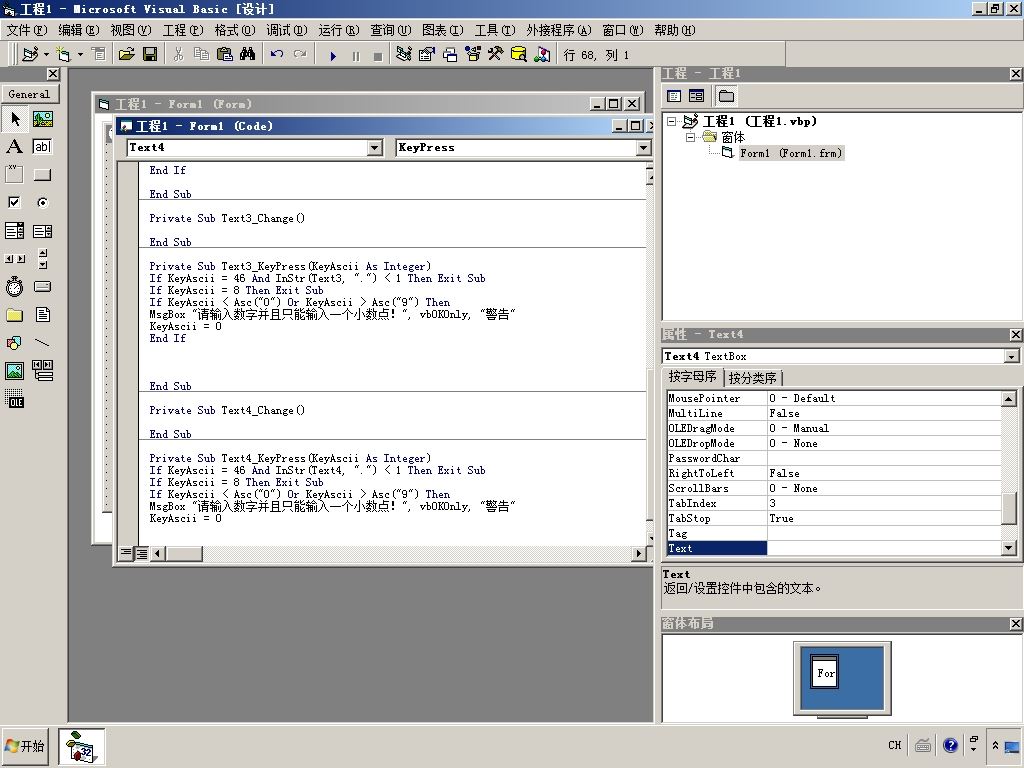Open the KeyPress procedure dropdown
The height and width of the screenshot is (768, 1024).
(x=643, y=148)
